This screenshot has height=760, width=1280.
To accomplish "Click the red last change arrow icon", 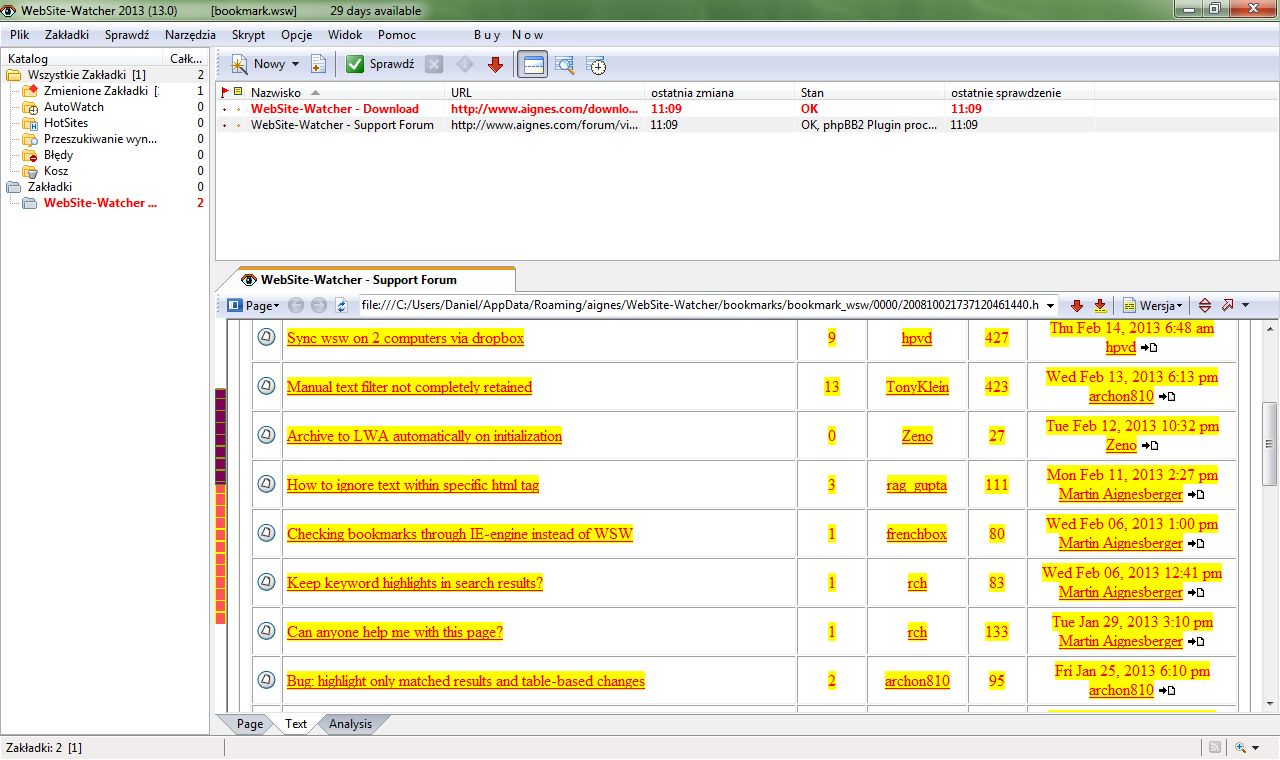I will (1100, 305).
